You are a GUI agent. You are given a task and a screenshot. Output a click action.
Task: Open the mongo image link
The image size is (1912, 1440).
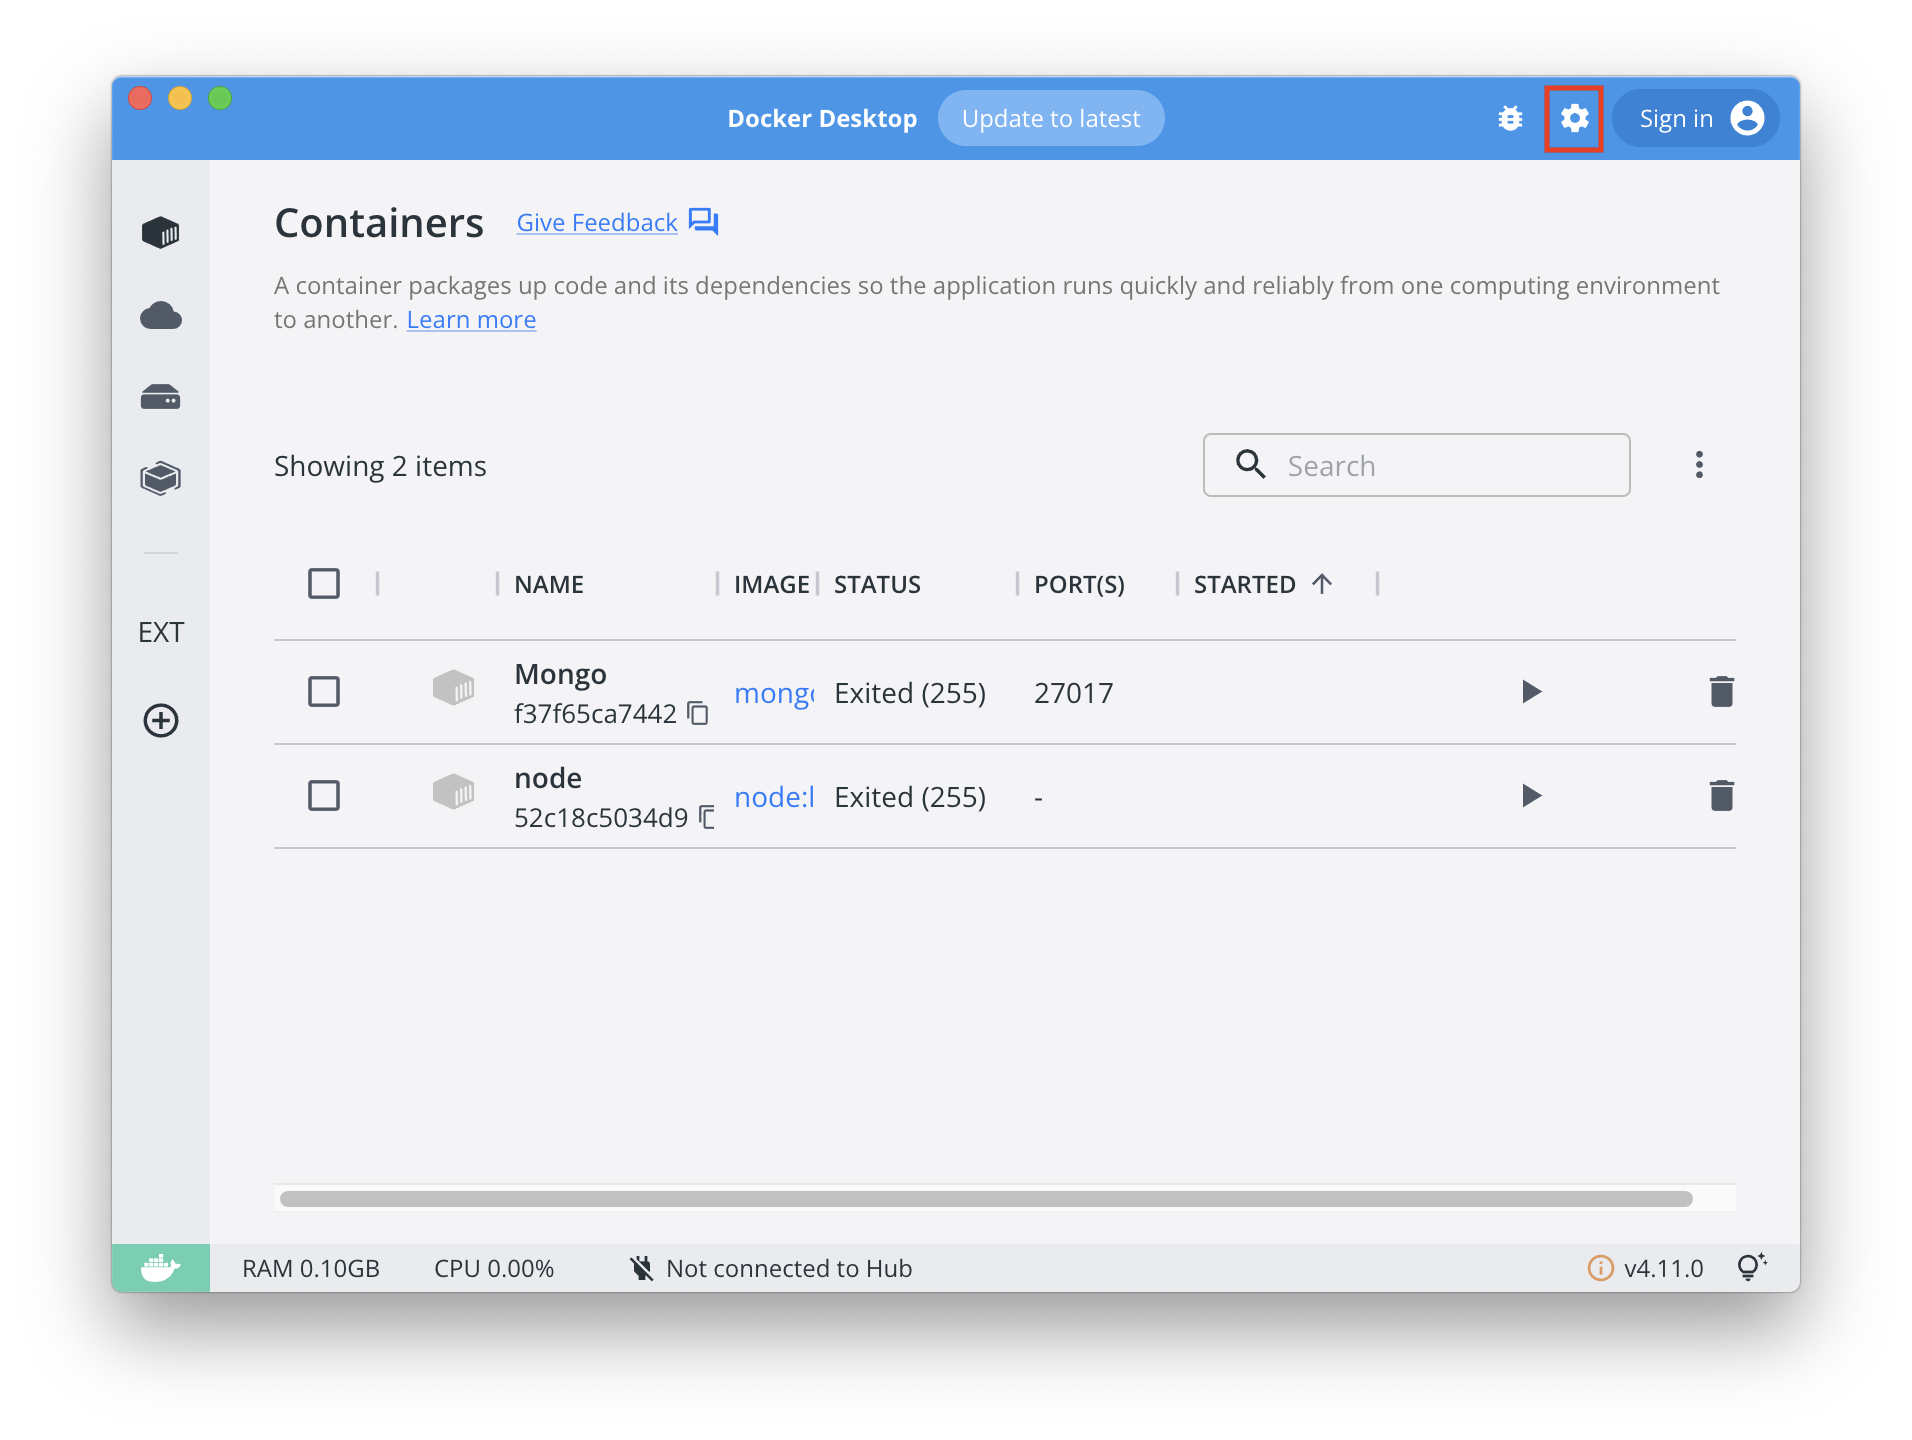[x=774, y=693]
